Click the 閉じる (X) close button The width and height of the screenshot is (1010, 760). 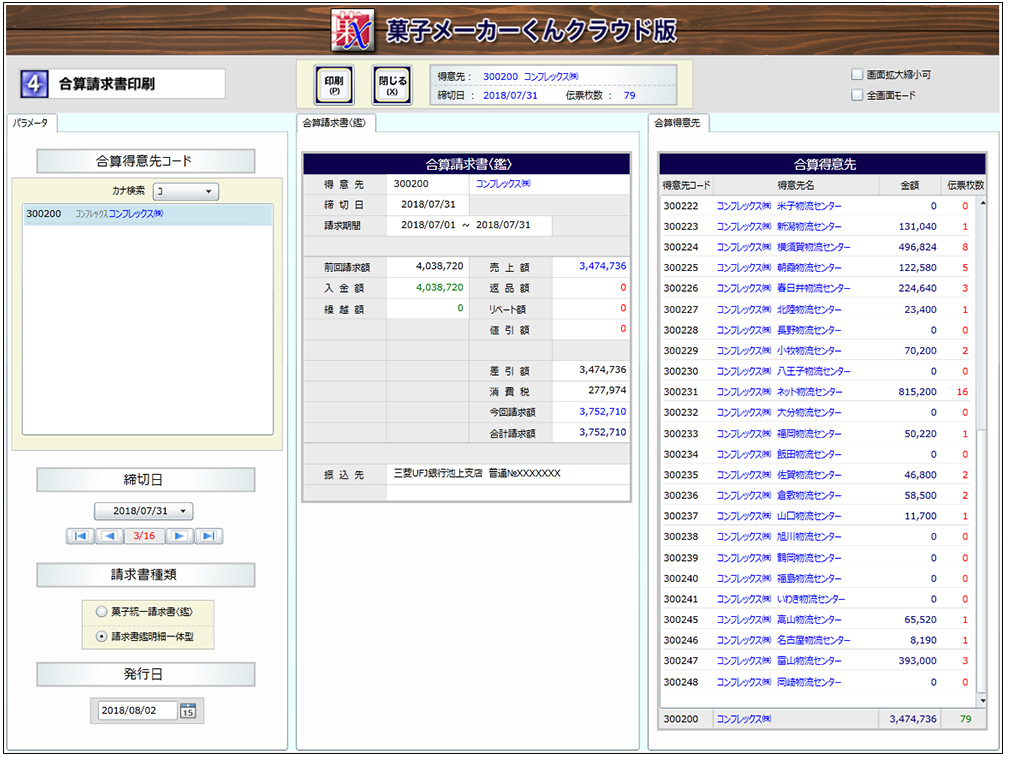point(392,85)
